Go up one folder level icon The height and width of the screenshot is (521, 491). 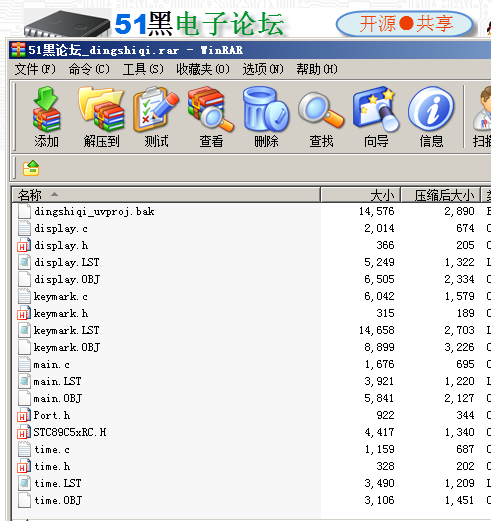(x=31, y=168)
